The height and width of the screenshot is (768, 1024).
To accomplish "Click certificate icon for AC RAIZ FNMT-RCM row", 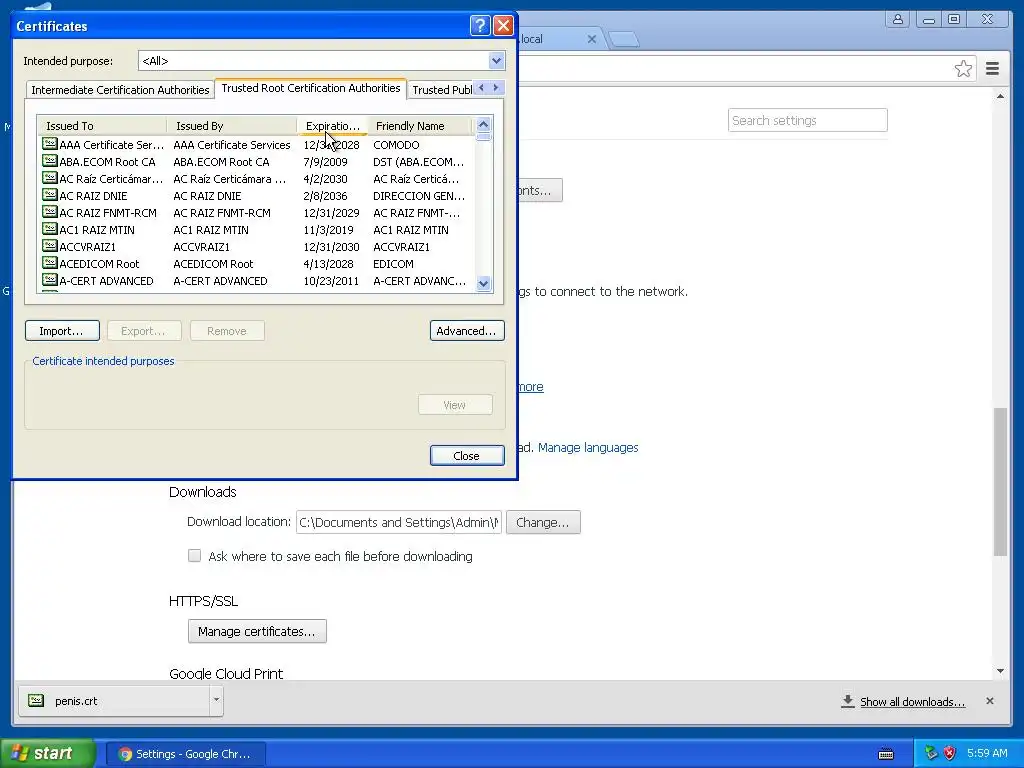I will click(x=50, y=212).
